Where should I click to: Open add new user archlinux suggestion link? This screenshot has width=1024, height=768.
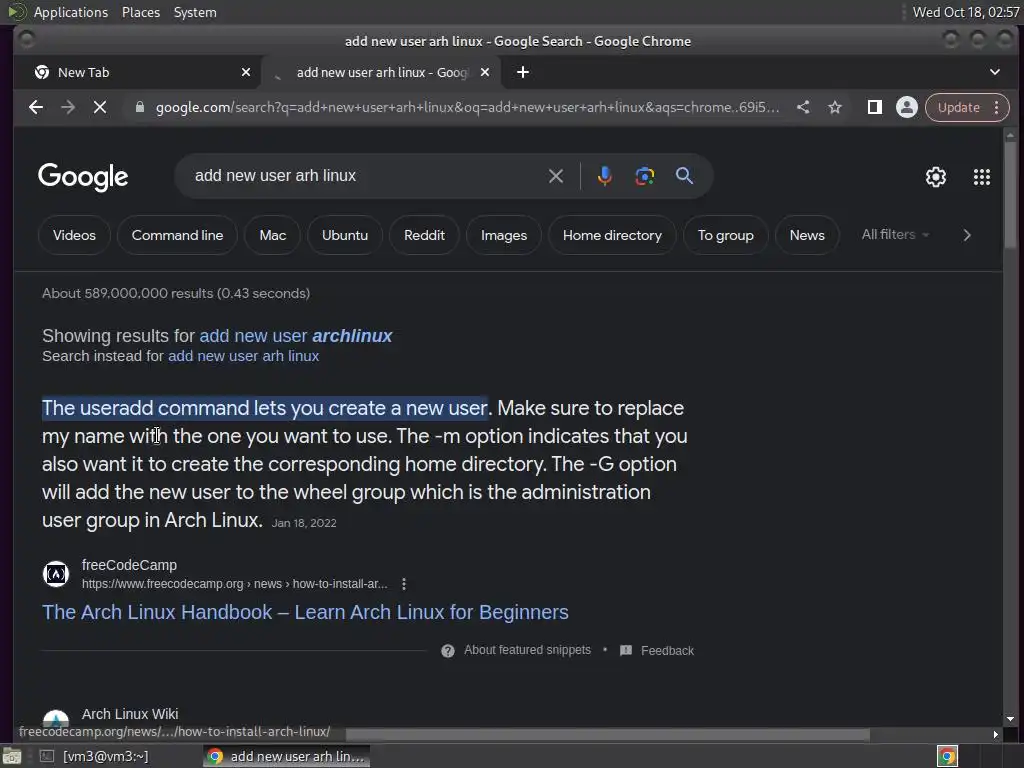[x=295, y=336]
